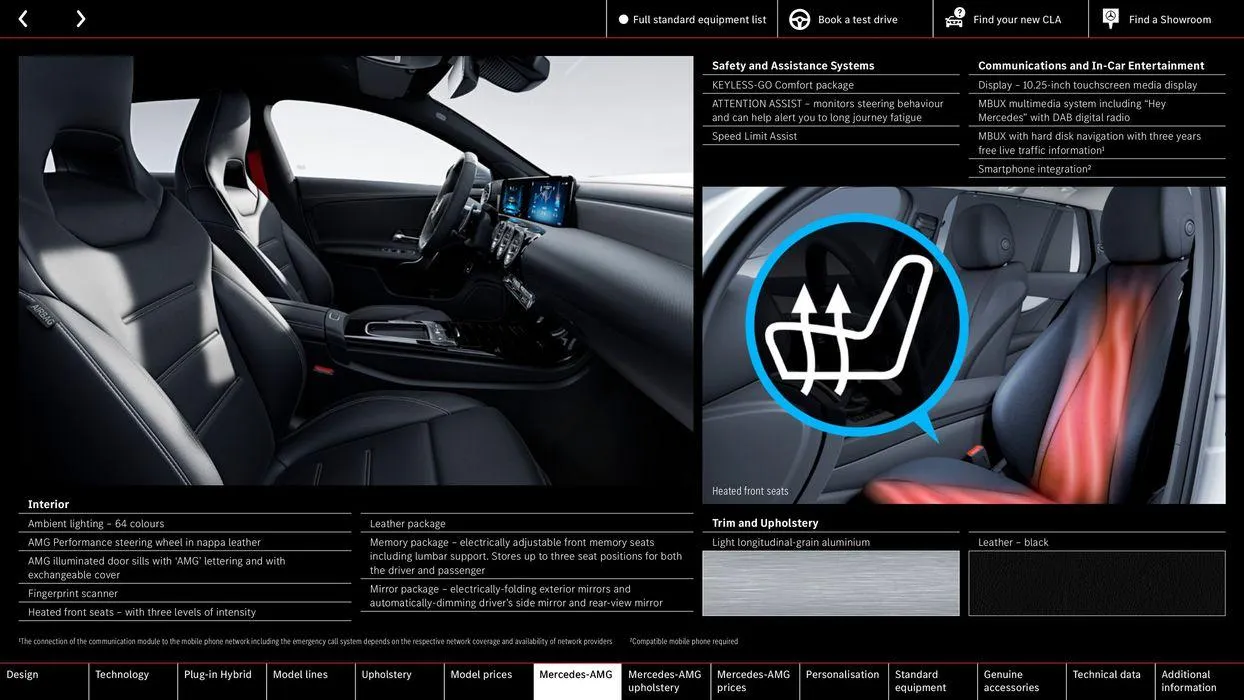Switch to the Personalisation section
Viewport: 1244px width, 700px height.
coord(843,674)
